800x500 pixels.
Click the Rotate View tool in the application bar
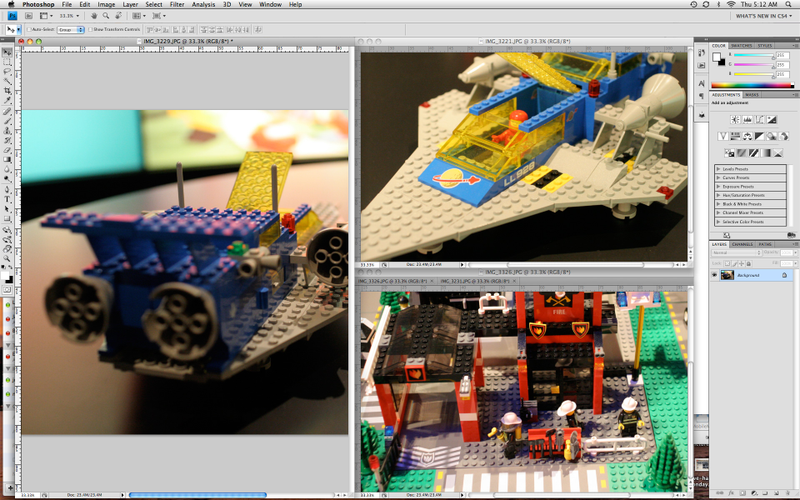tap(118, 16)
